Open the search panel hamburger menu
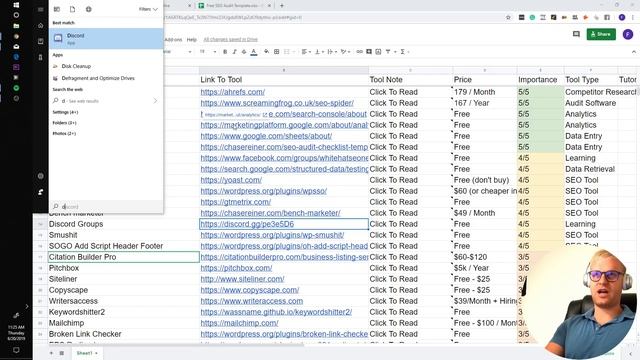The height and width of the screenshot is (360, 640). (40, 9)
